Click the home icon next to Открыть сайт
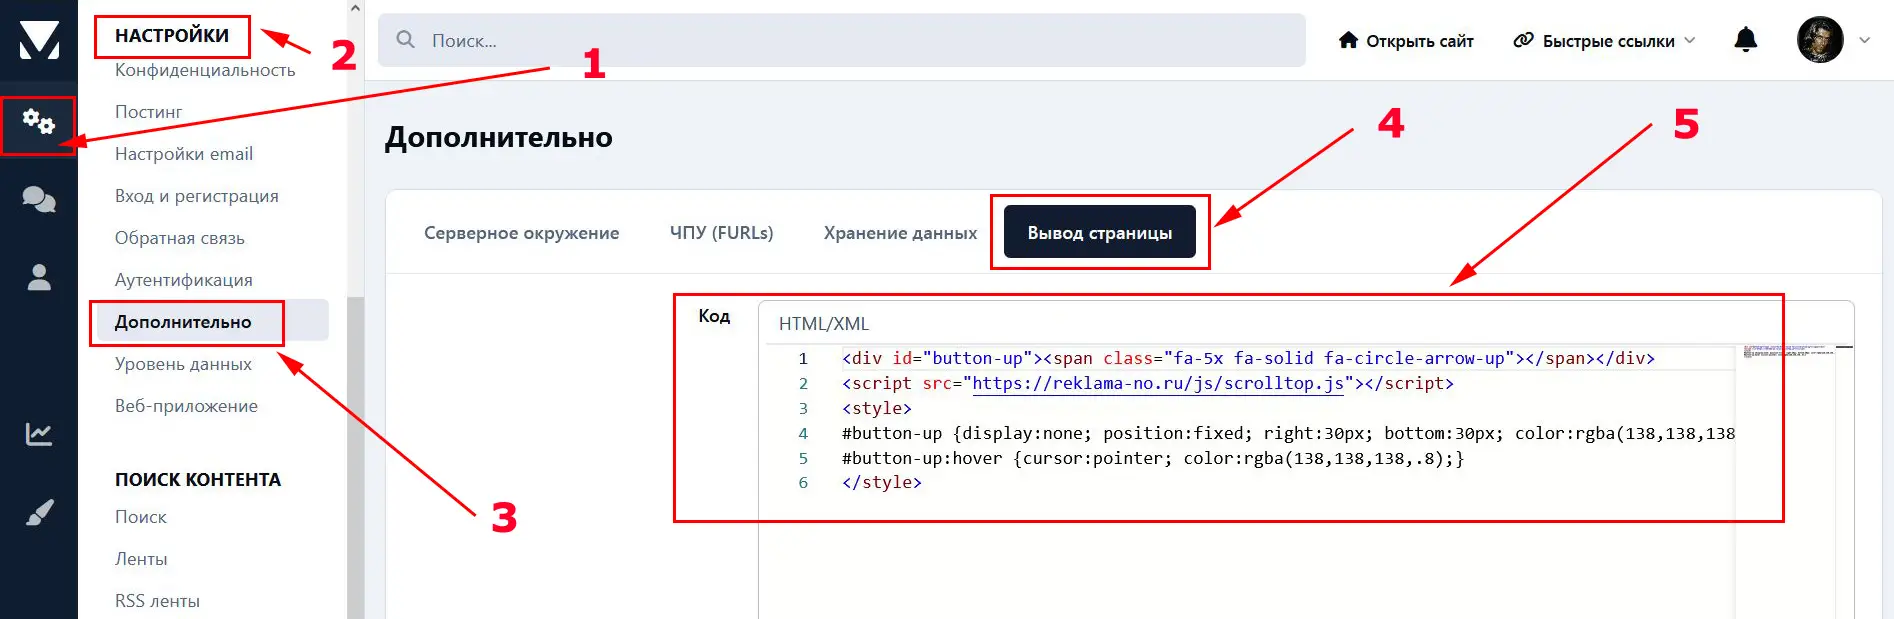Screen dimensions: 1894x619 pyautogui.click(x=1348, y=40)
